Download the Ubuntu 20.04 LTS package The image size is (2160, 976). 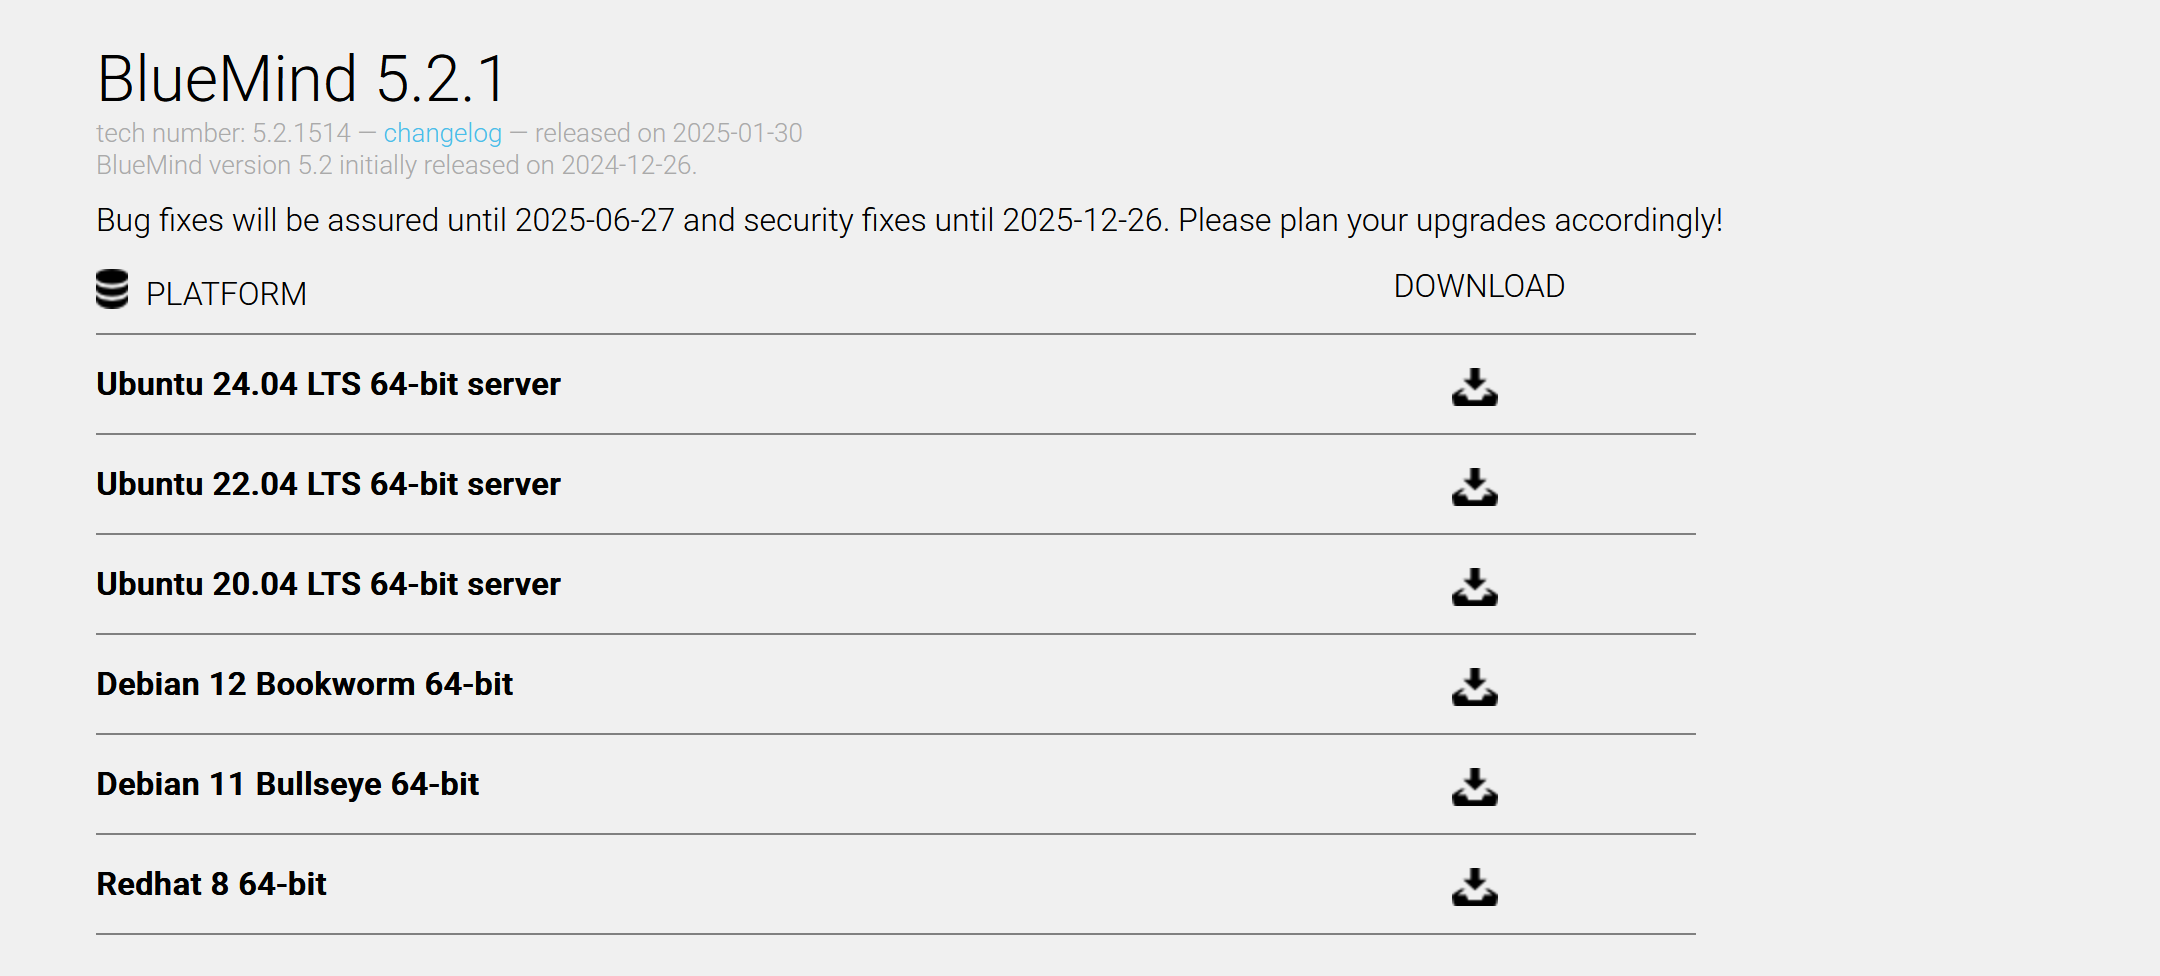[x=1475, y=587]
